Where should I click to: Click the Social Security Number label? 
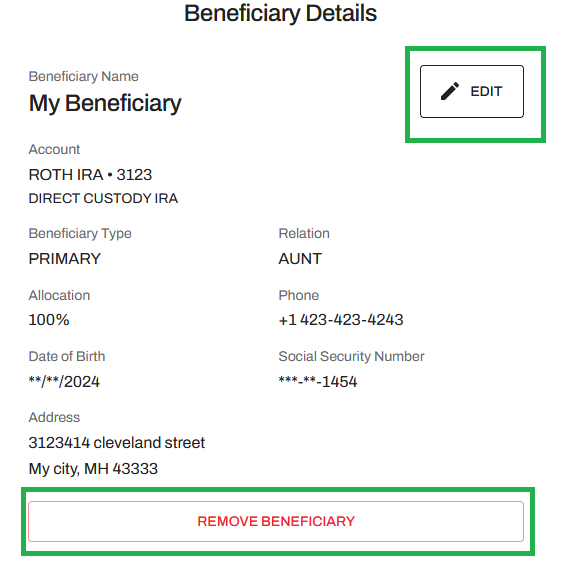351,357
